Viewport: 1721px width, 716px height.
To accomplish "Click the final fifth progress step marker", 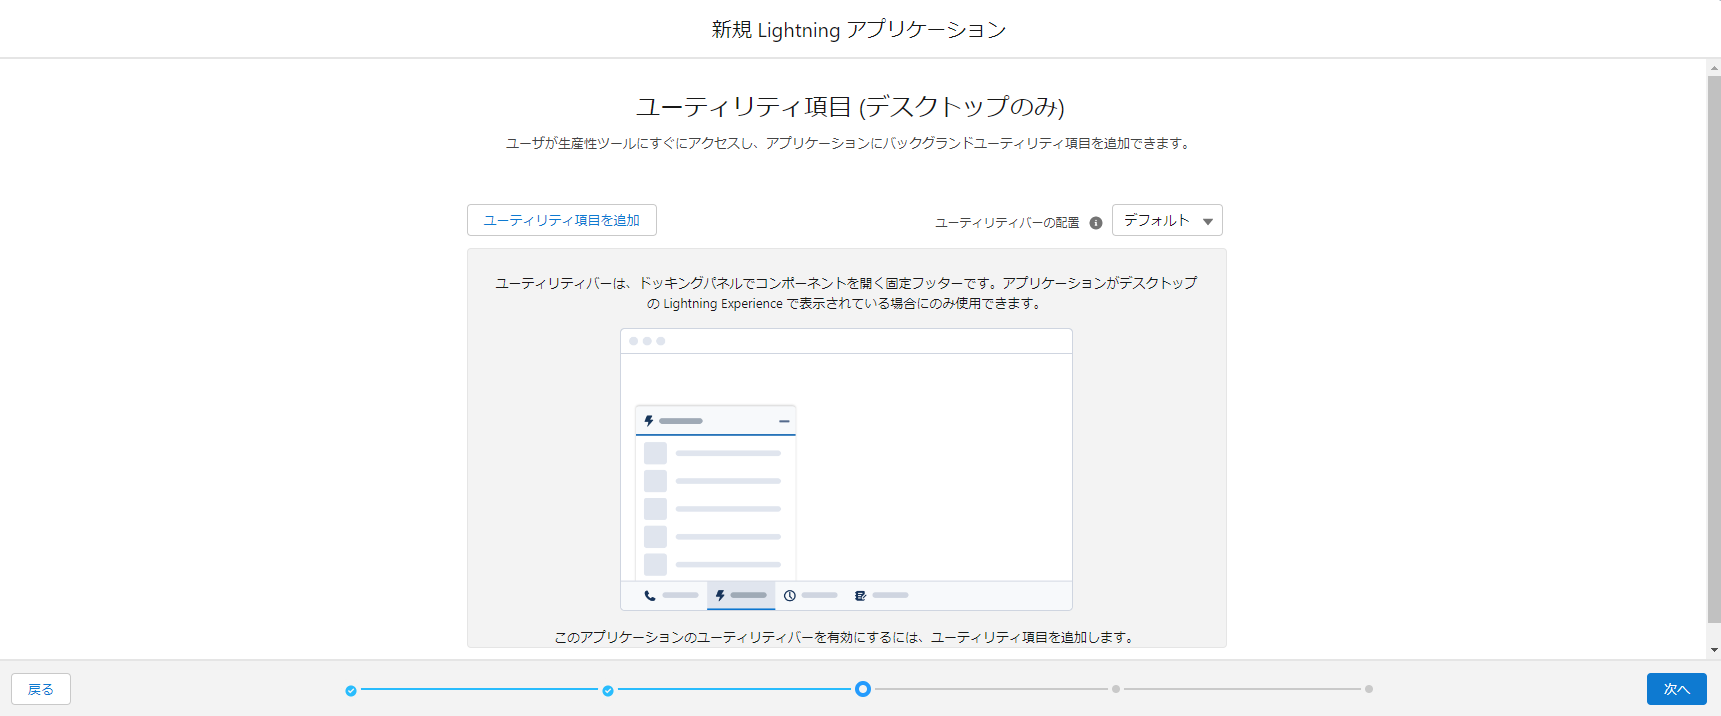I will [1369, 689].
